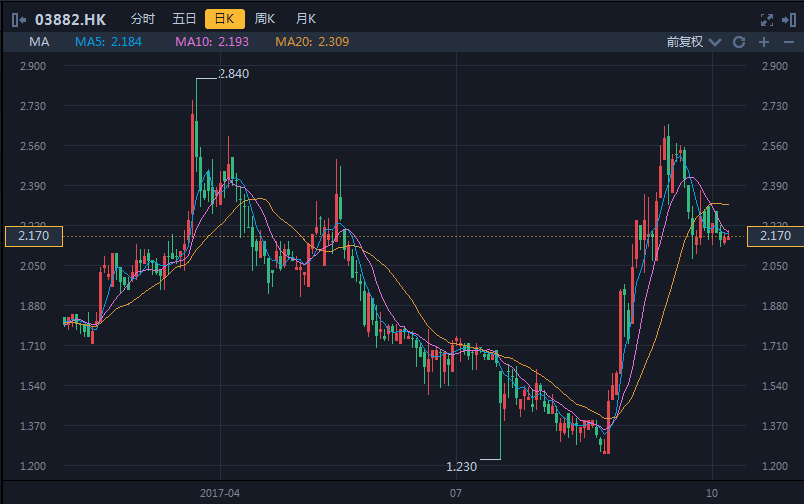804x504 pixels.
Task: Collapse the left panel using the top-left icon
Action: (x=19, y=19)
